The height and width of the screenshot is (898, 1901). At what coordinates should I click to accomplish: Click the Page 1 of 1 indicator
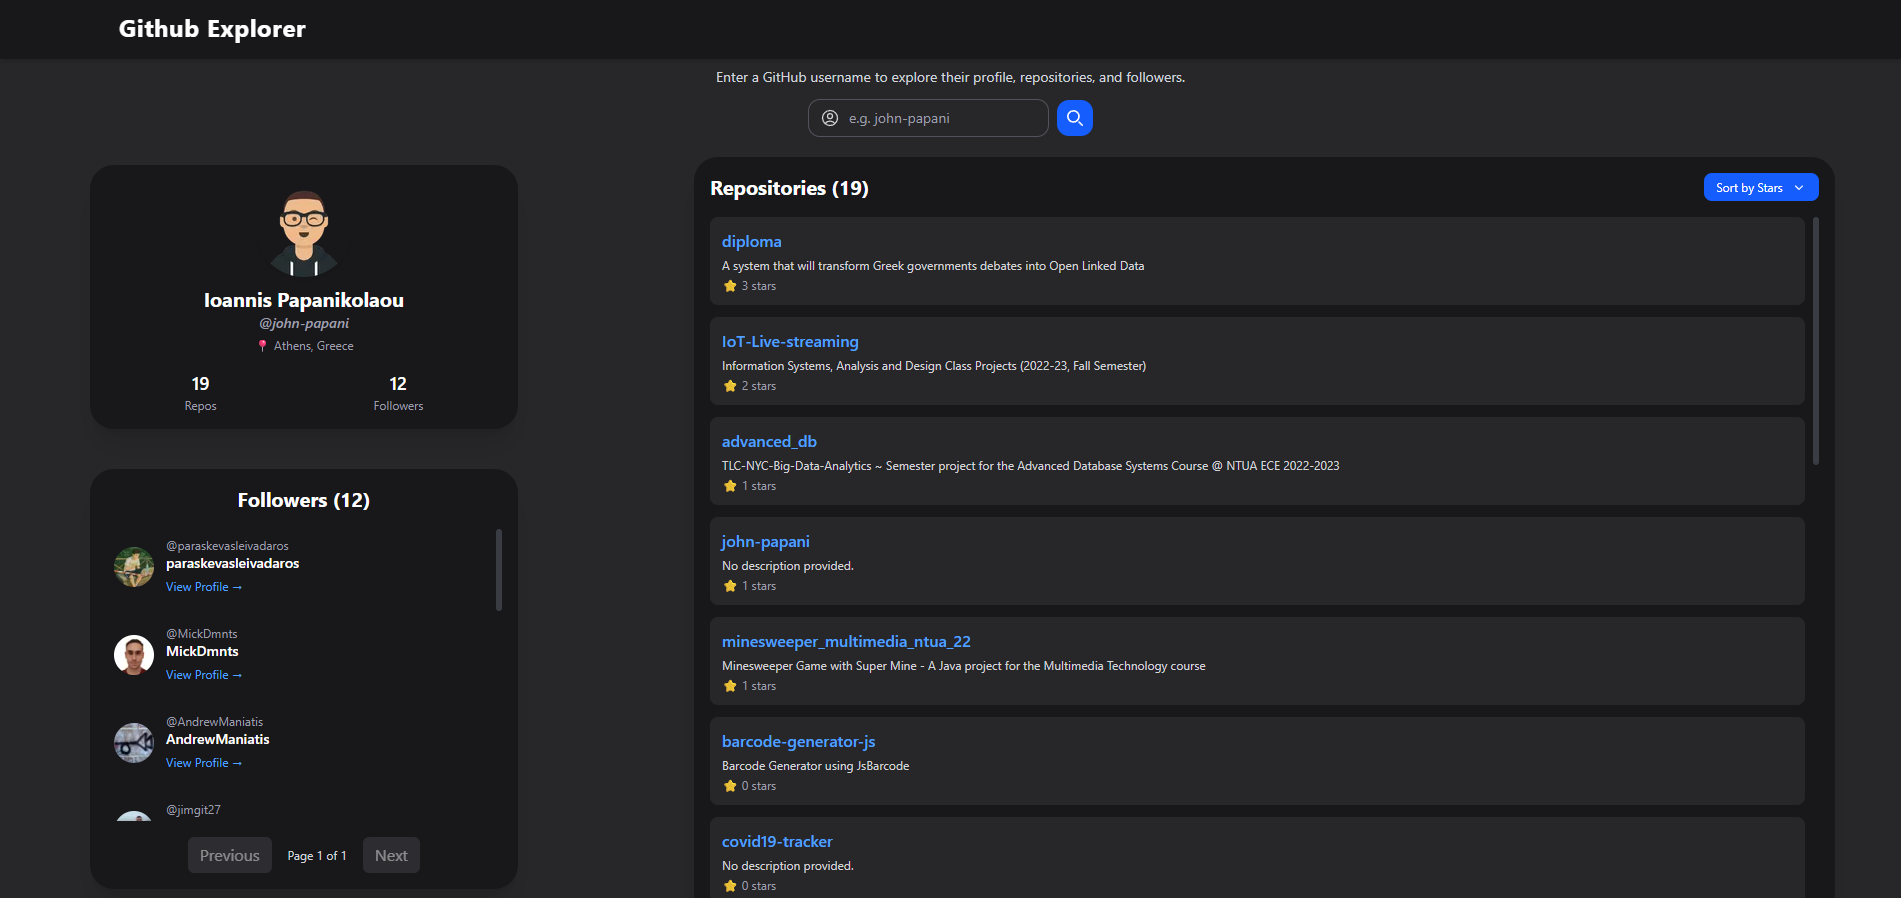317,856
